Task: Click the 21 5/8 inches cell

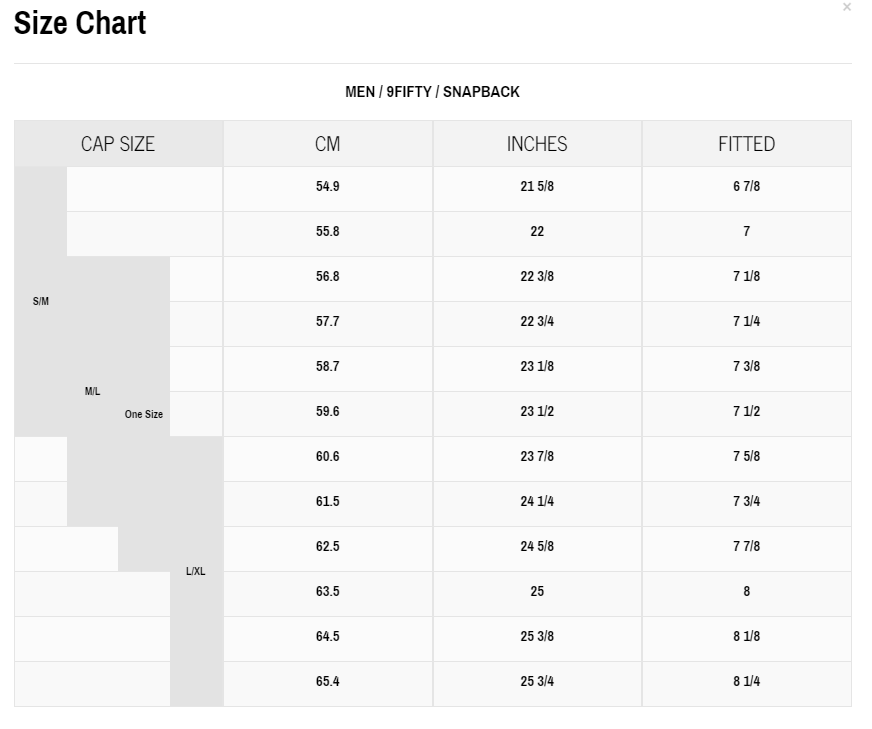Action: [x=537, y=187]
